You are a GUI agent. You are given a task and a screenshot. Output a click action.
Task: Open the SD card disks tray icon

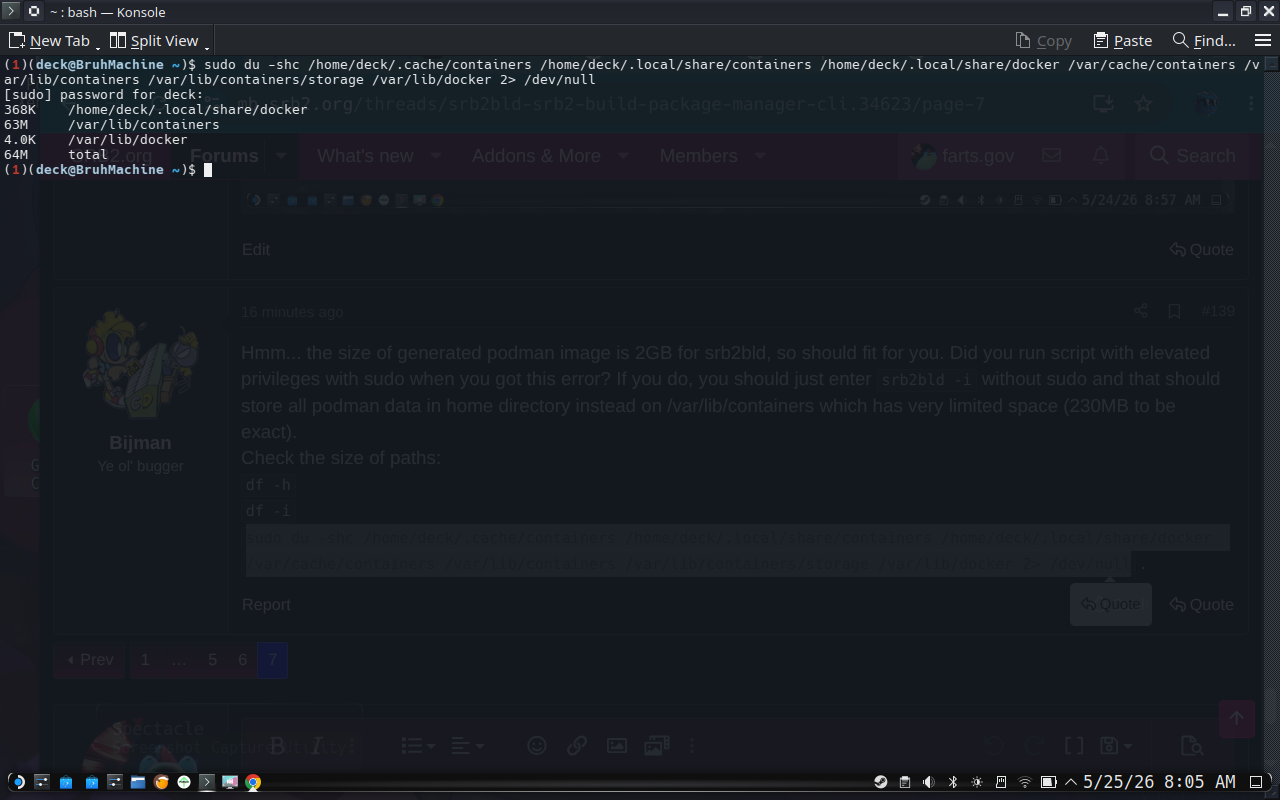tap(1001, 782)
